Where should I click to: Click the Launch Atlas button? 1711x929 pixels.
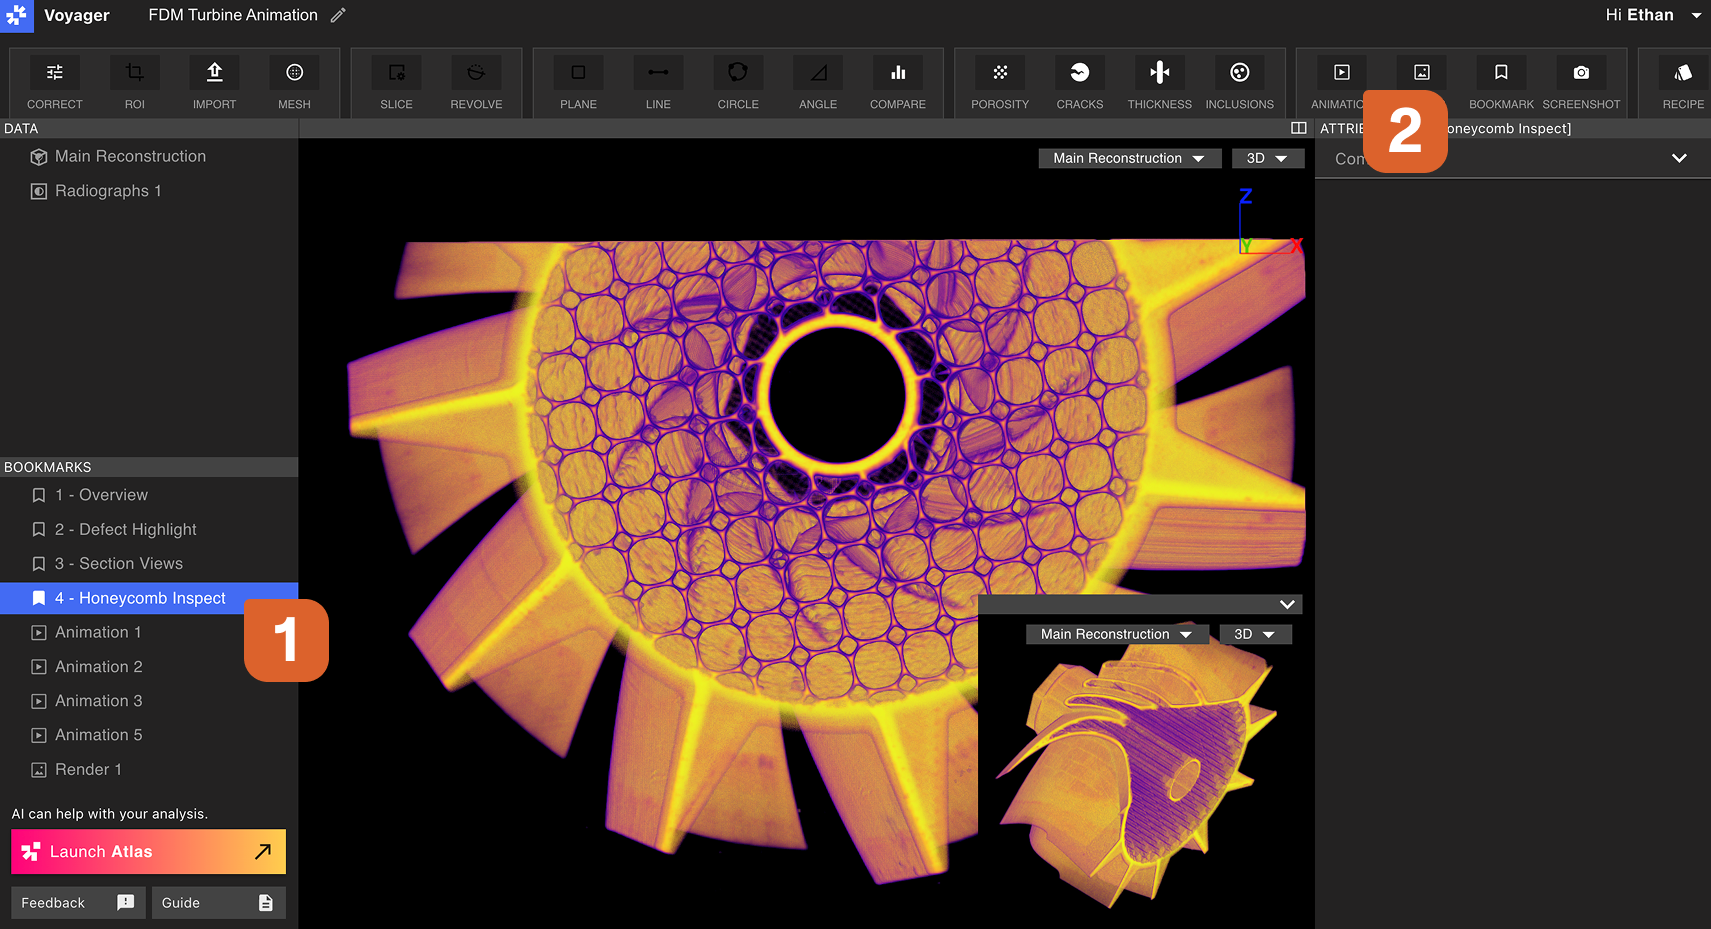coord(147,851)
